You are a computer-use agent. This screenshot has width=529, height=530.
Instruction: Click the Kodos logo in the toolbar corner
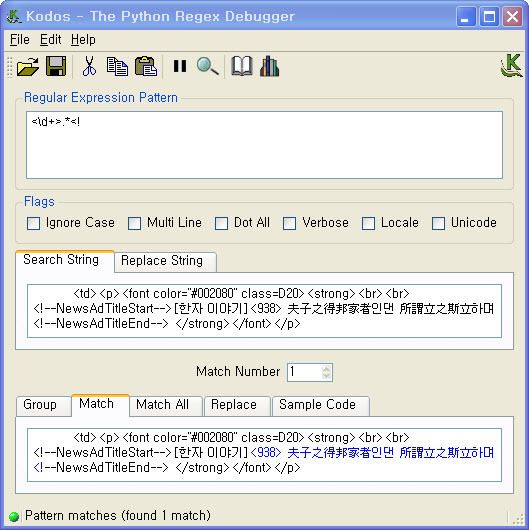[x=511, y=66]
